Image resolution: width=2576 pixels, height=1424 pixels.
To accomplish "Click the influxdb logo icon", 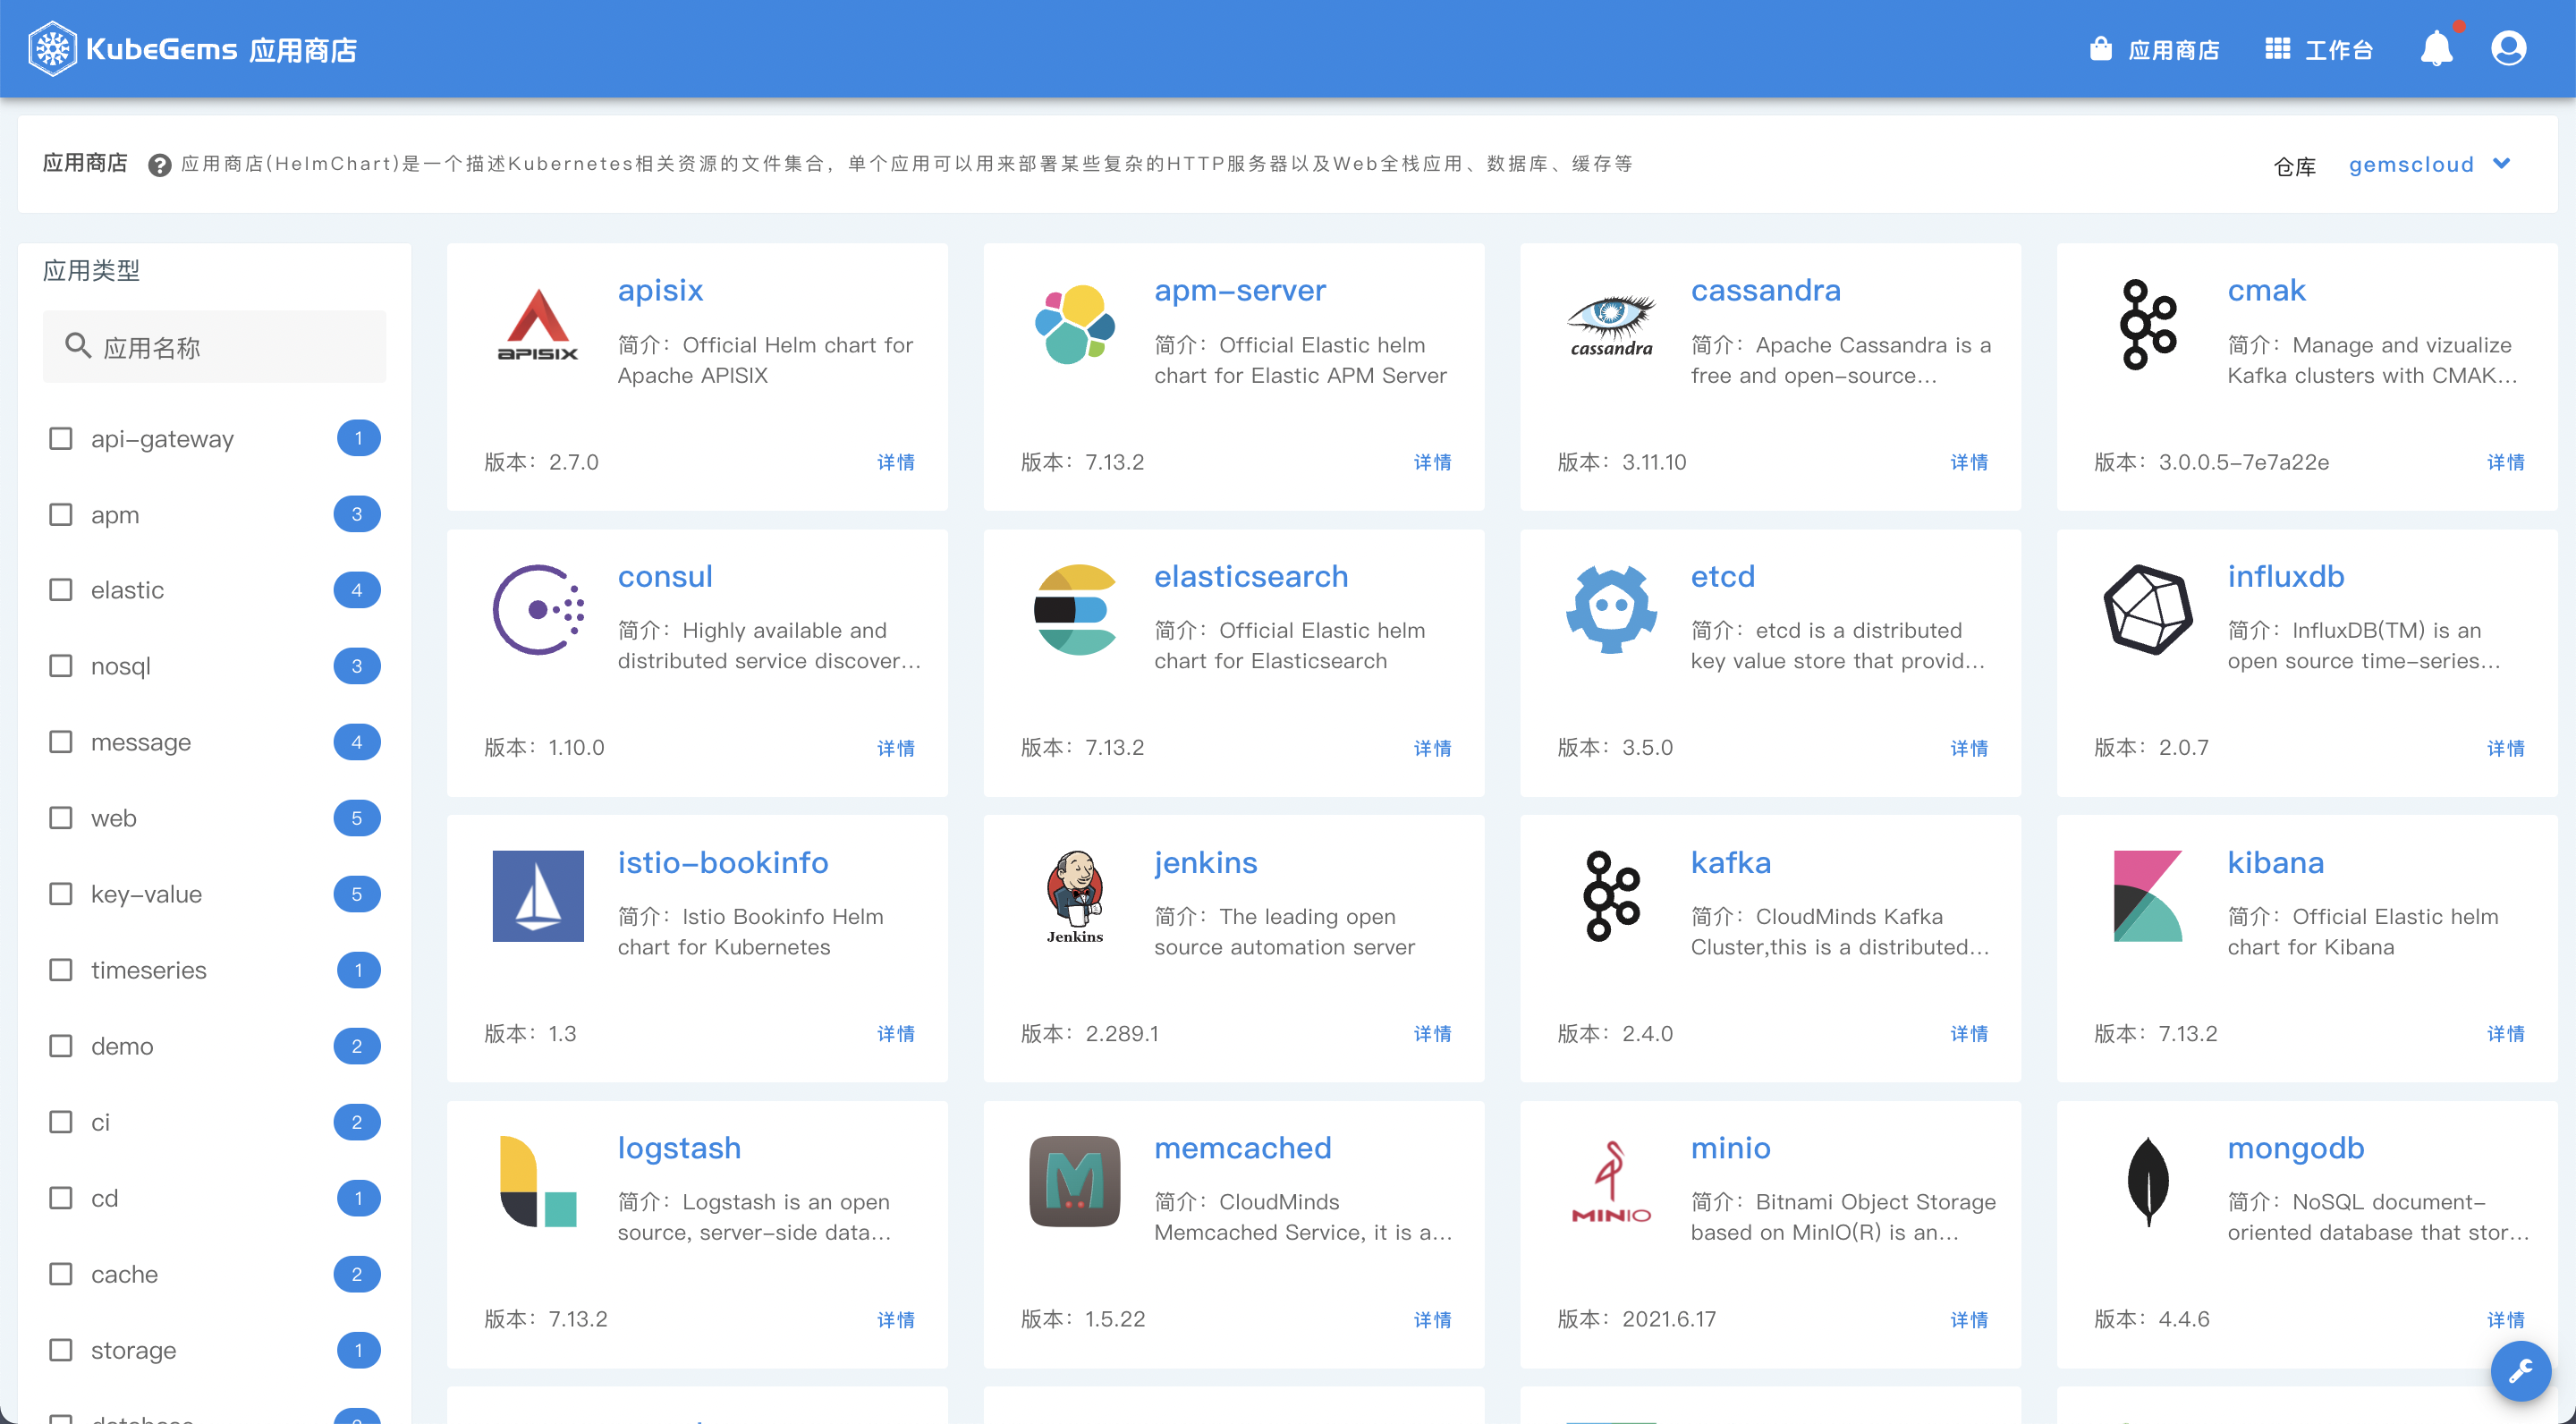I will pos(2148,609).
